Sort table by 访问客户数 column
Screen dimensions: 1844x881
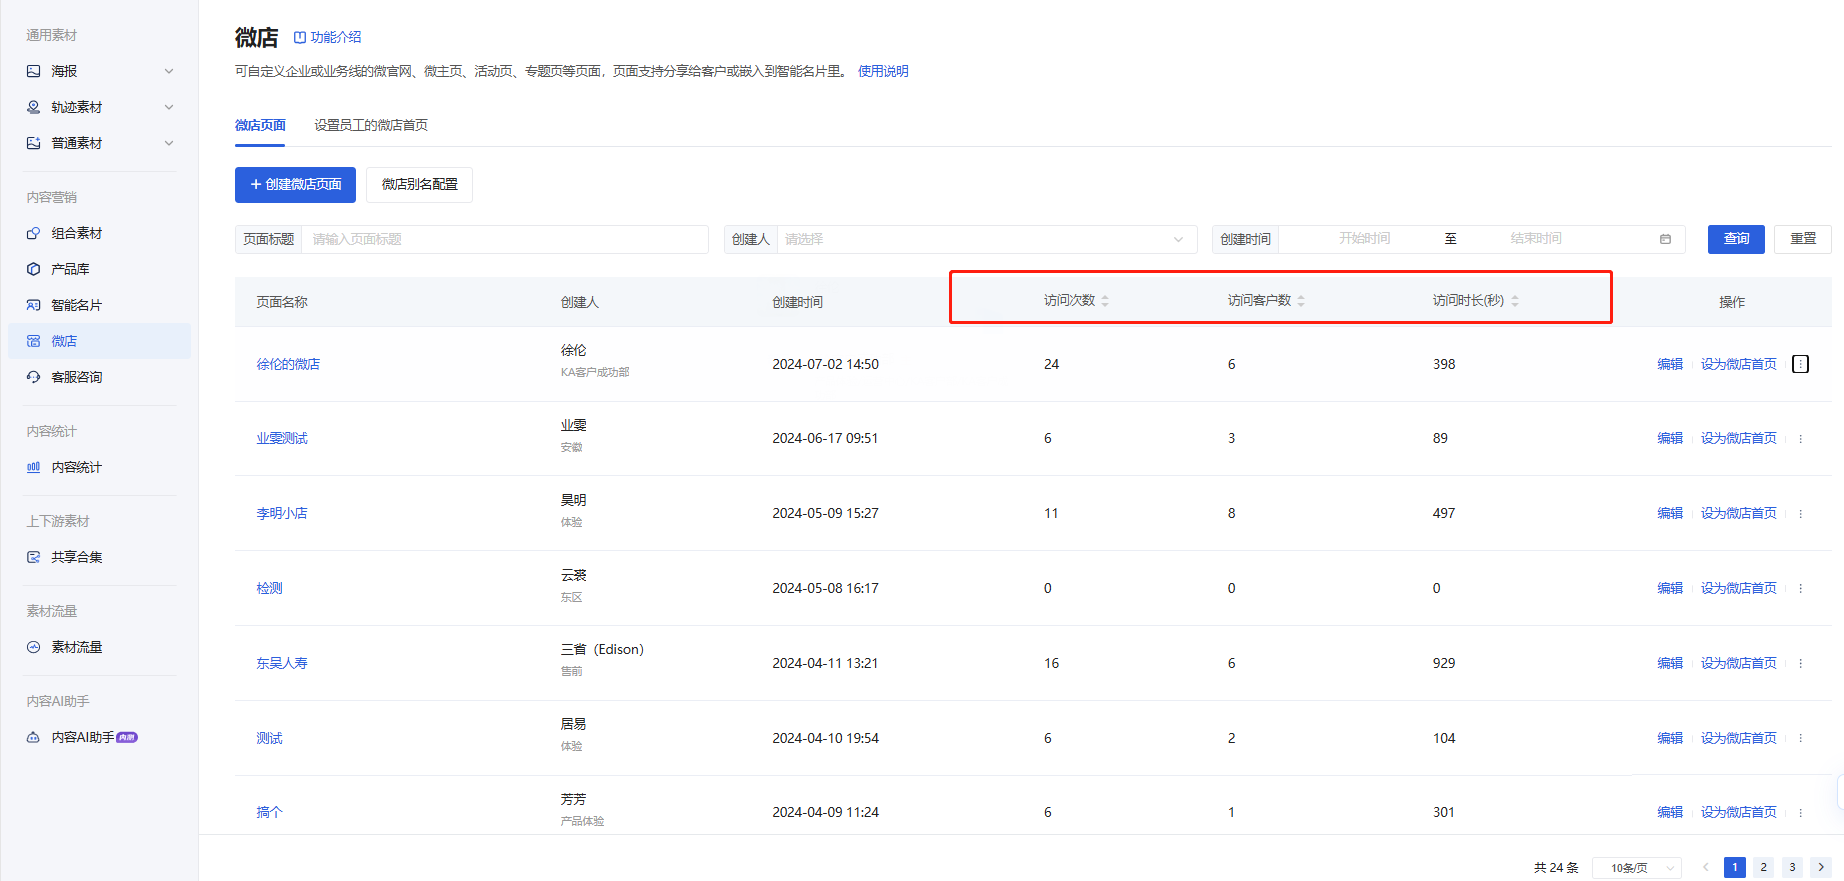tap(1301, 301)
